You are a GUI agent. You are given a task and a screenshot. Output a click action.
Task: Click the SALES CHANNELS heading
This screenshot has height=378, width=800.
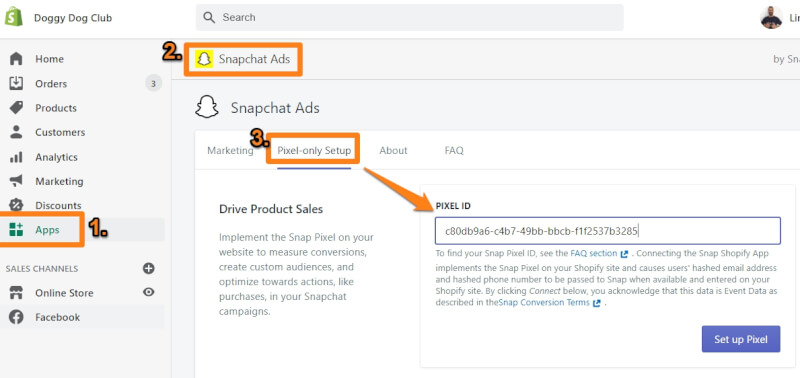[x=42, y=268]
